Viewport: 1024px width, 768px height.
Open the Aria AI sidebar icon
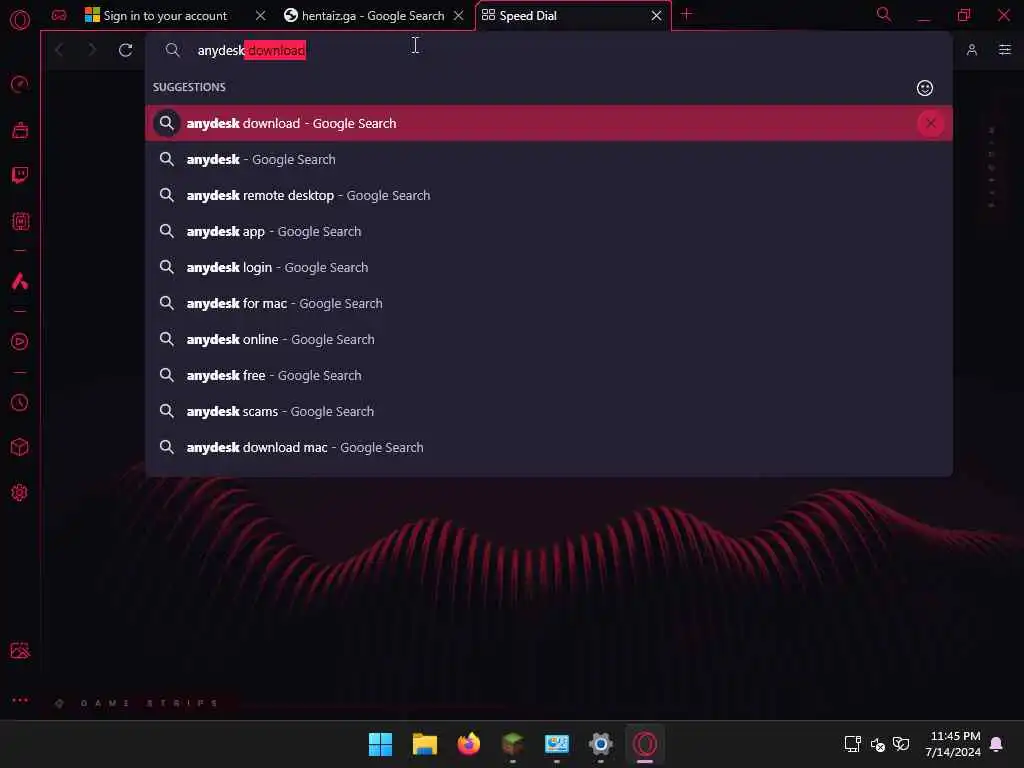coord(20,281)
